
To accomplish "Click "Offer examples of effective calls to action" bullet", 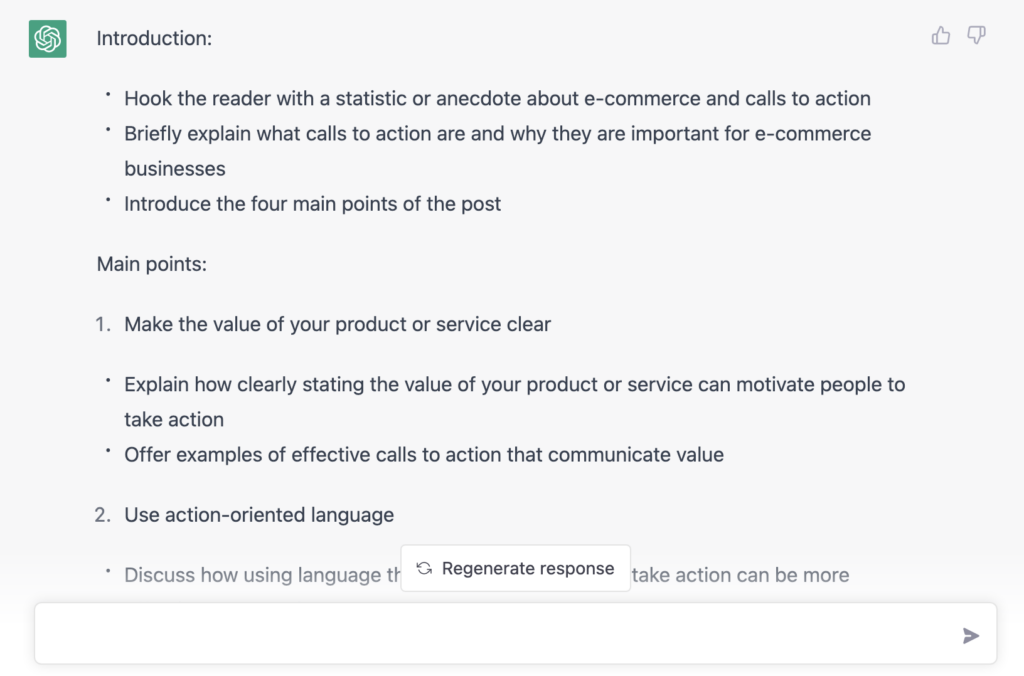I will pyautogui.click(x=424, y=455).
